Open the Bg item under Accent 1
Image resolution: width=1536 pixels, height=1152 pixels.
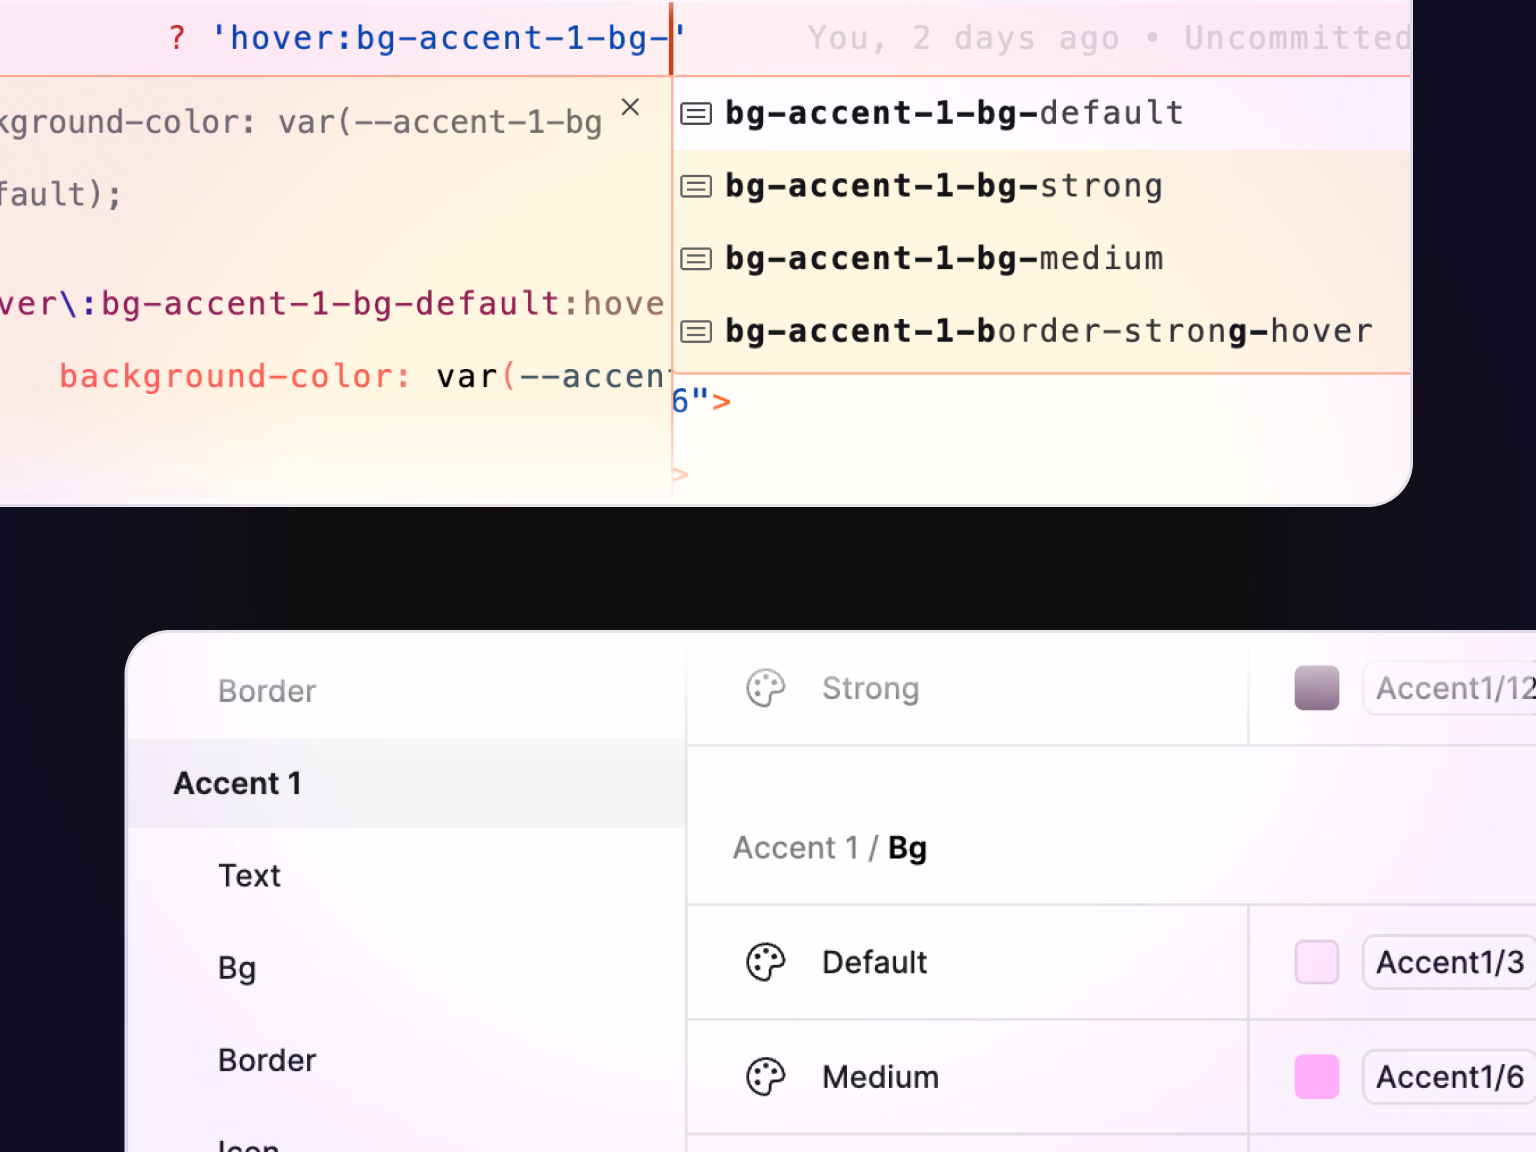[x=237, y=968]
